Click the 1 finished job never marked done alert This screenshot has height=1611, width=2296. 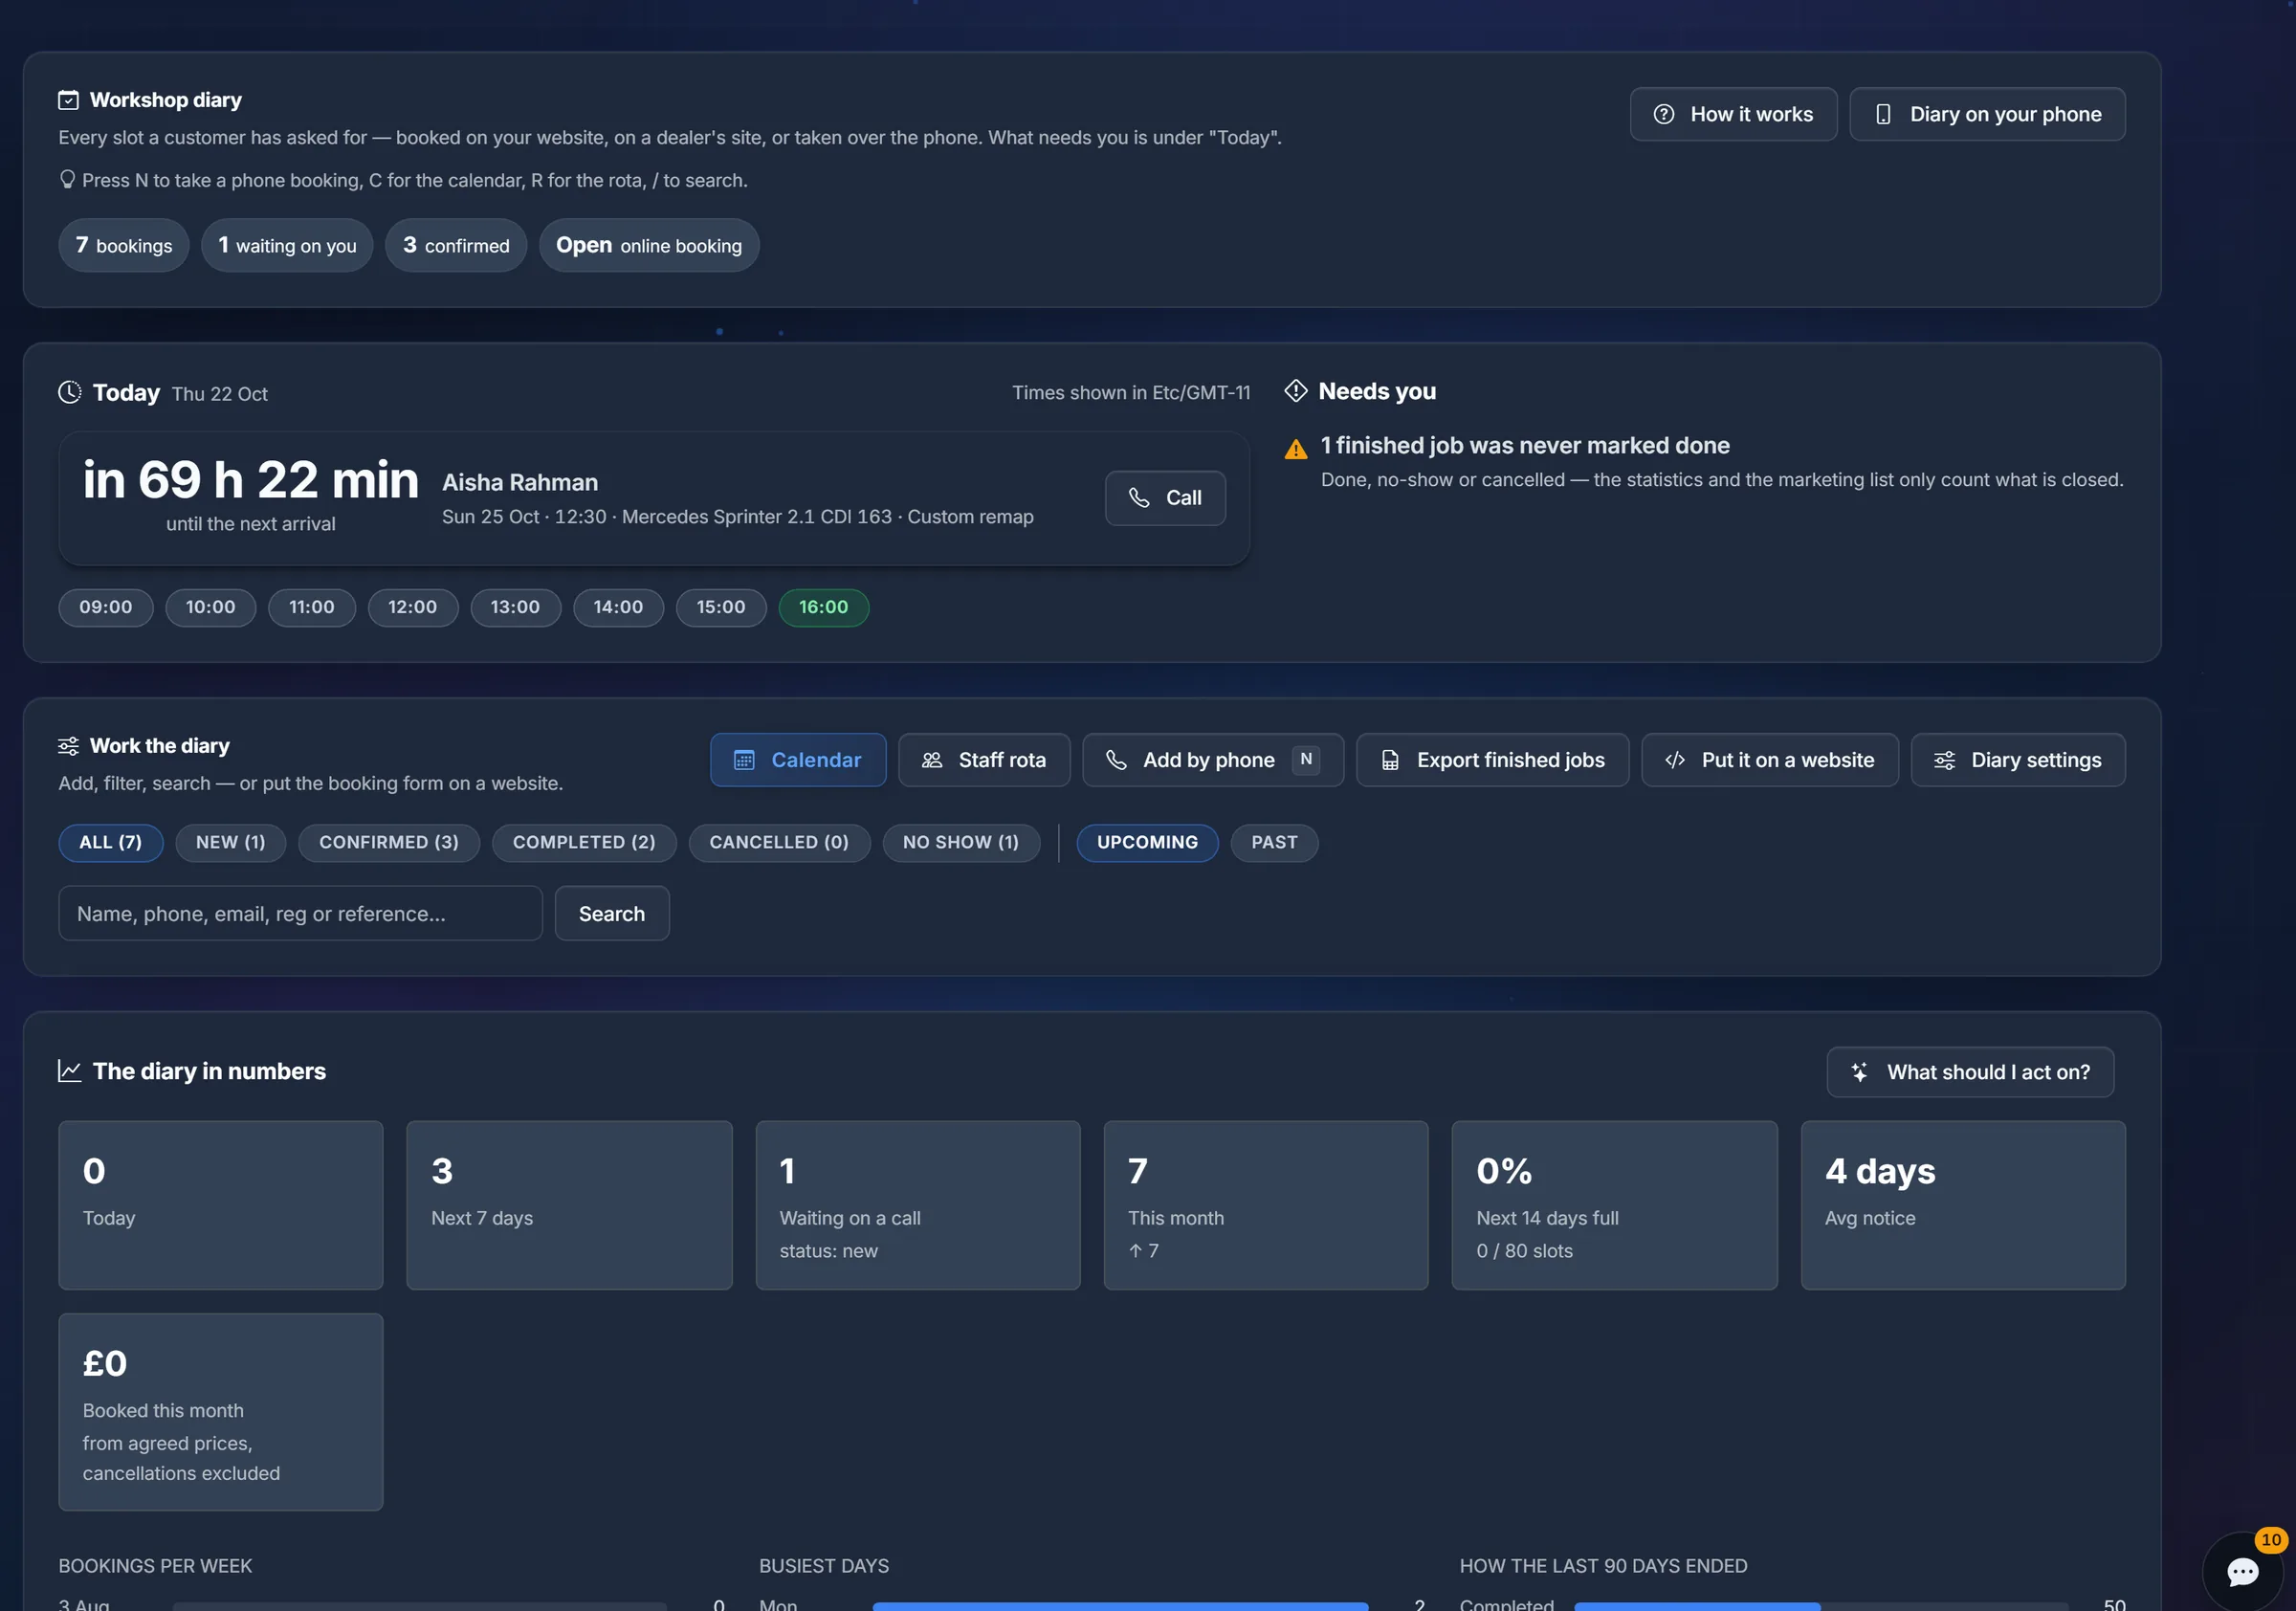coord(1704,462)
